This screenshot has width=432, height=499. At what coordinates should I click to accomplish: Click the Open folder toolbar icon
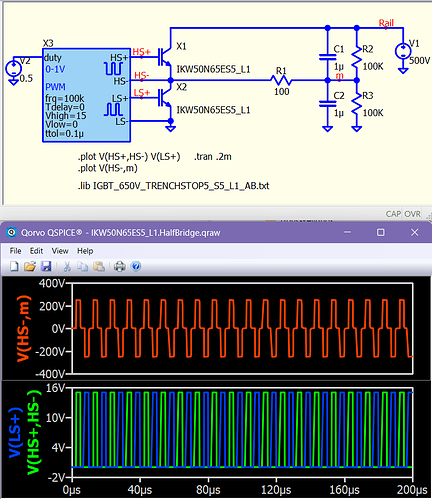(30, 266)
